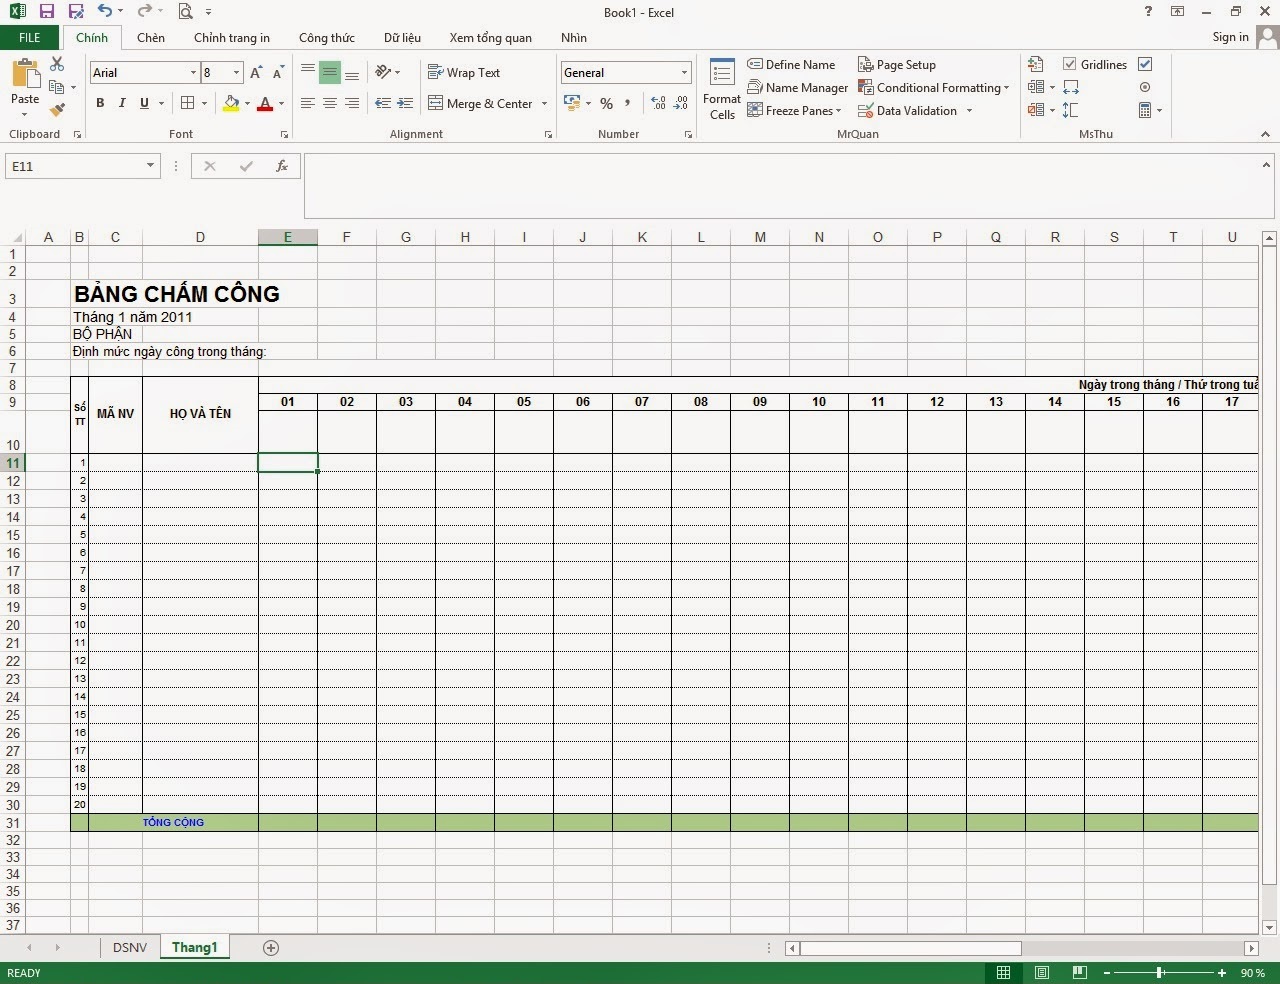1280x984 pixels.
Task: Open the number format dropdown (General)
Action: 684,72
